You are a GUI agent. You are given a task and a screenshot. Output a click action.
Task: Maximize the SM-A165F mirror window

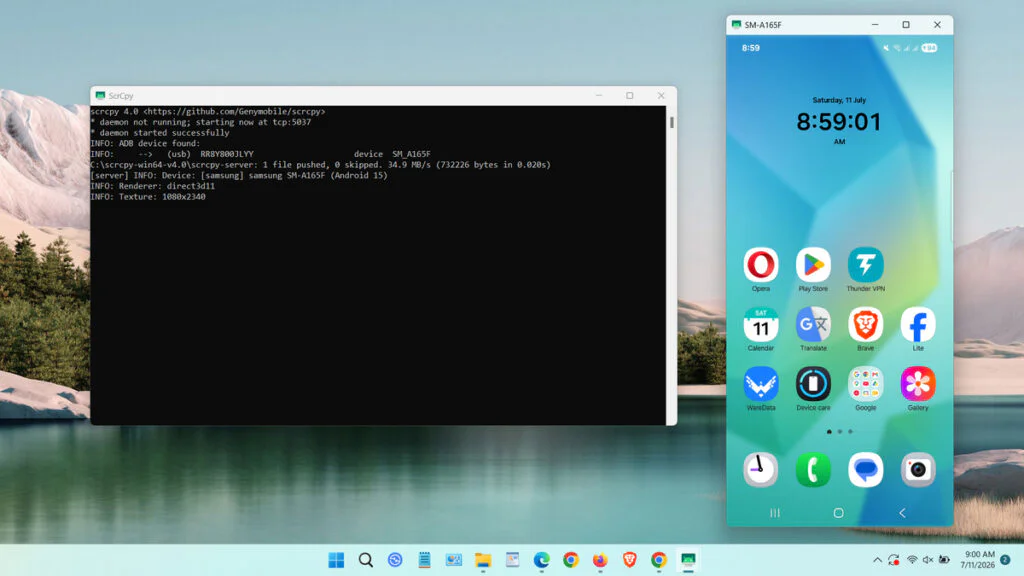coord(906,25)
